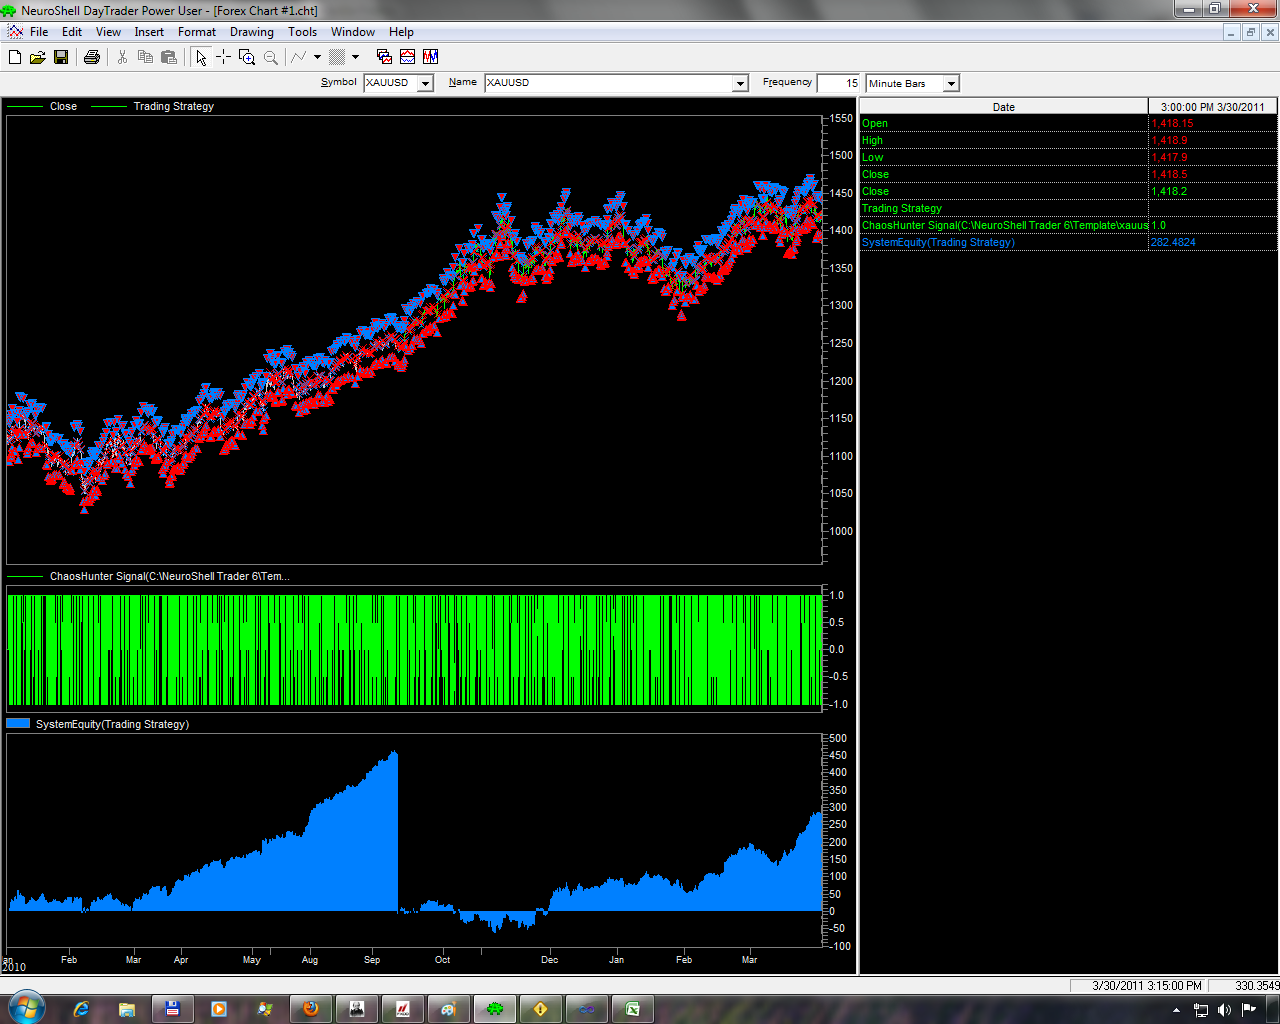Select the ChaosHunter Signal data row
1280x1024 pixels.
pos(1068,225)
